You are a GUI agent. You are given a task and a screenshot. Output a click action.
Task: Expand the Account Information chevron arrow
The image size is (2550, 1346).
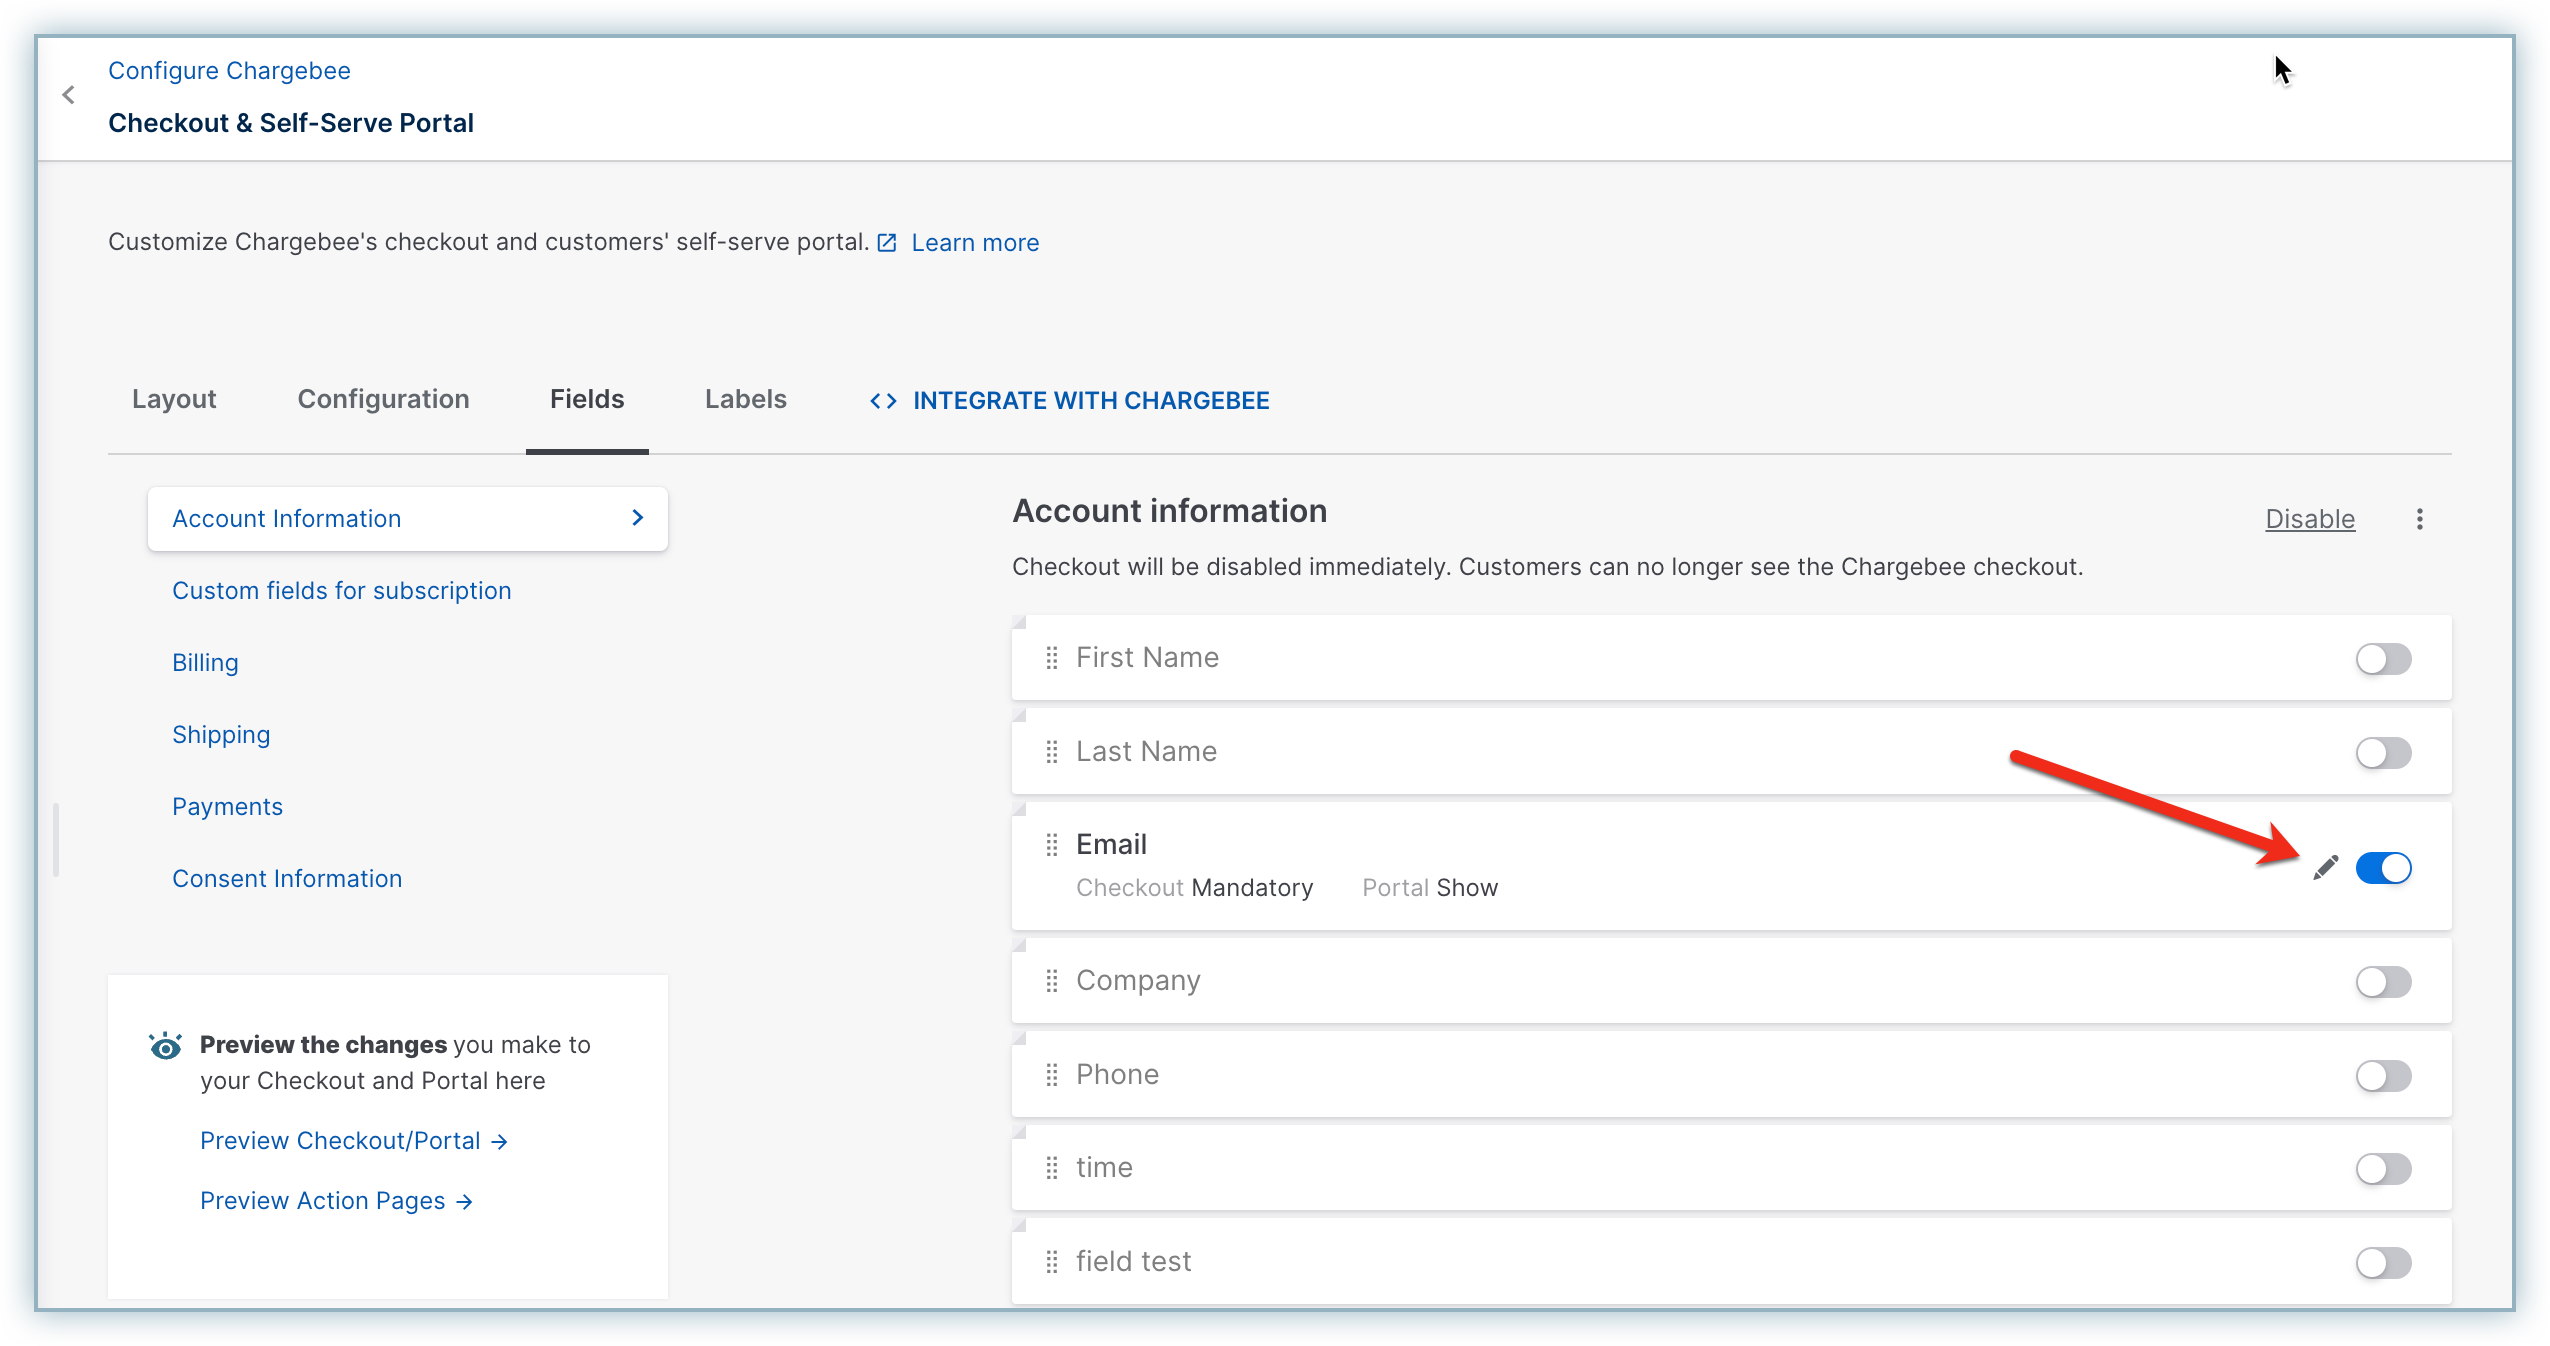[x=638, y=518]
